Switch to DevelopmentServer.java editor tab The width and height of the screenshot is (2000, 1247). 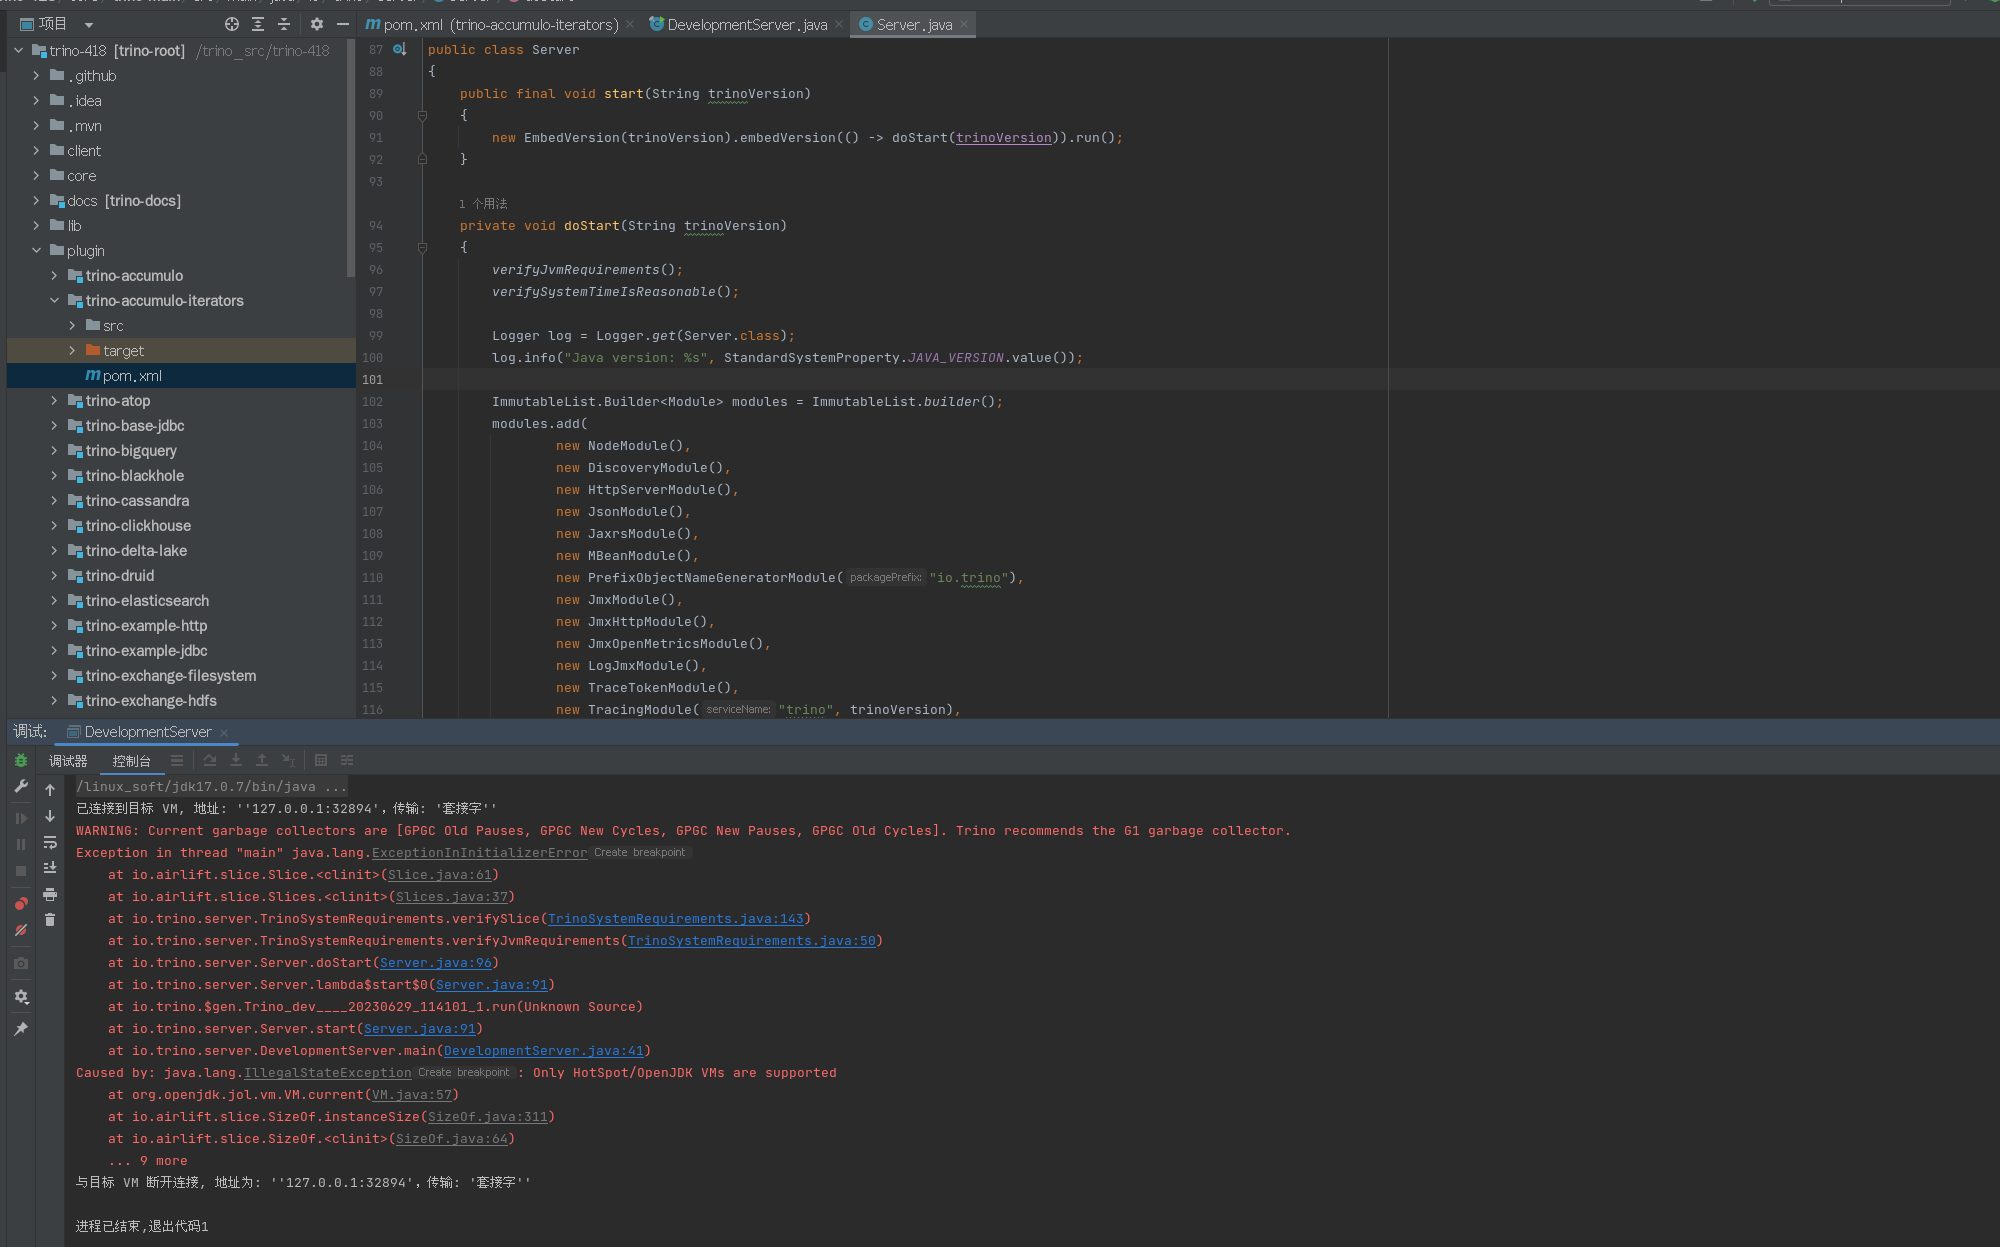(746, 24)
